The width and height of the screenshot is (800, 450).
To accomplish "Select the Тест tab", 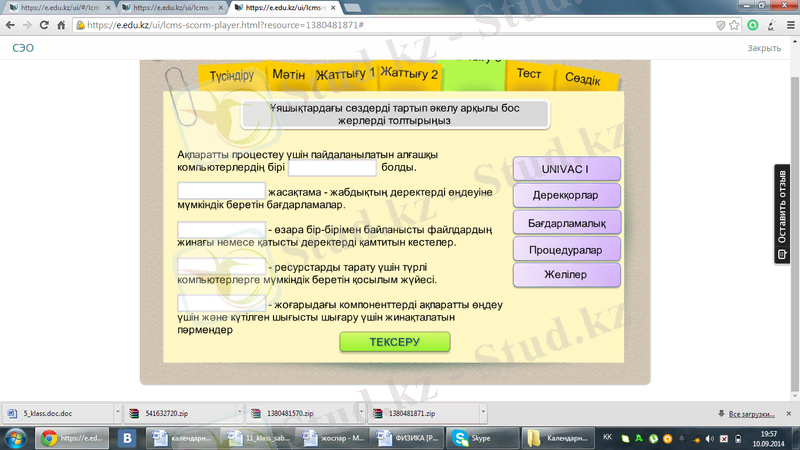I will [x=528, y=75].
